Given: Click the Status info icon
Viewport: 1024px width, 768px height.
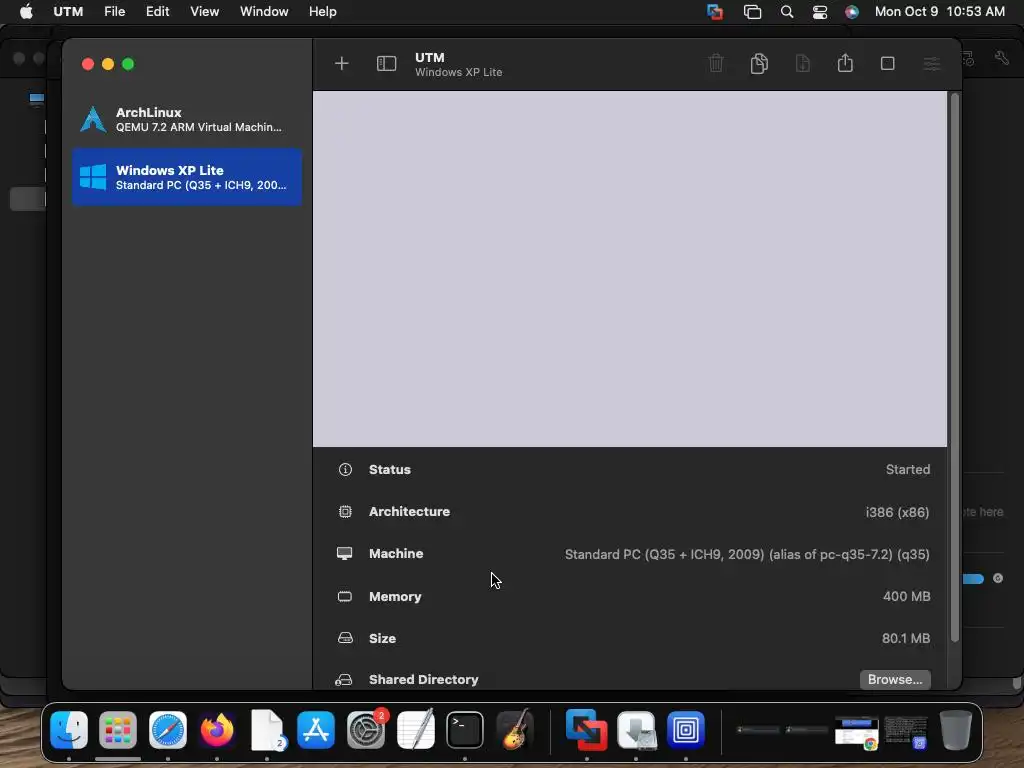Looking at the screenshot, I should coord(345,470).
